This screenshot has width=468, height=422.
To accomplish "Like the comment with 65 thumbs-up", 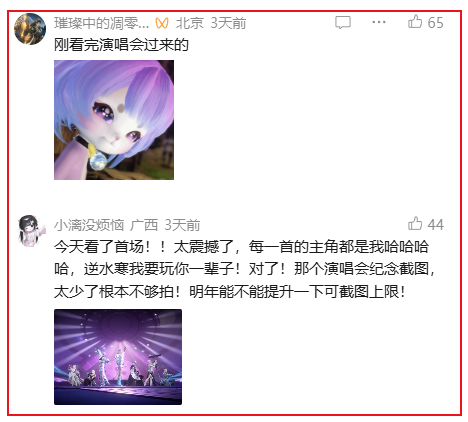I will 415,21.
